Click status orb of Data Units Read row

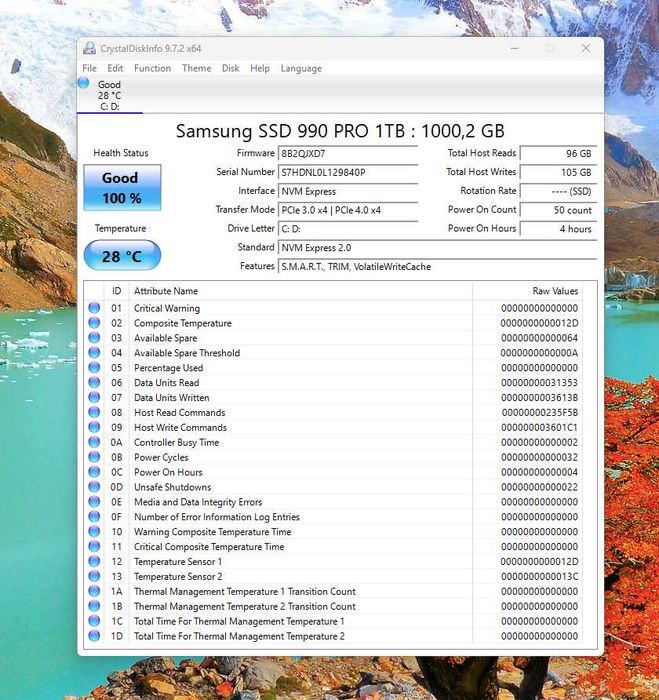pyautogui.click(x=94, y=382)
